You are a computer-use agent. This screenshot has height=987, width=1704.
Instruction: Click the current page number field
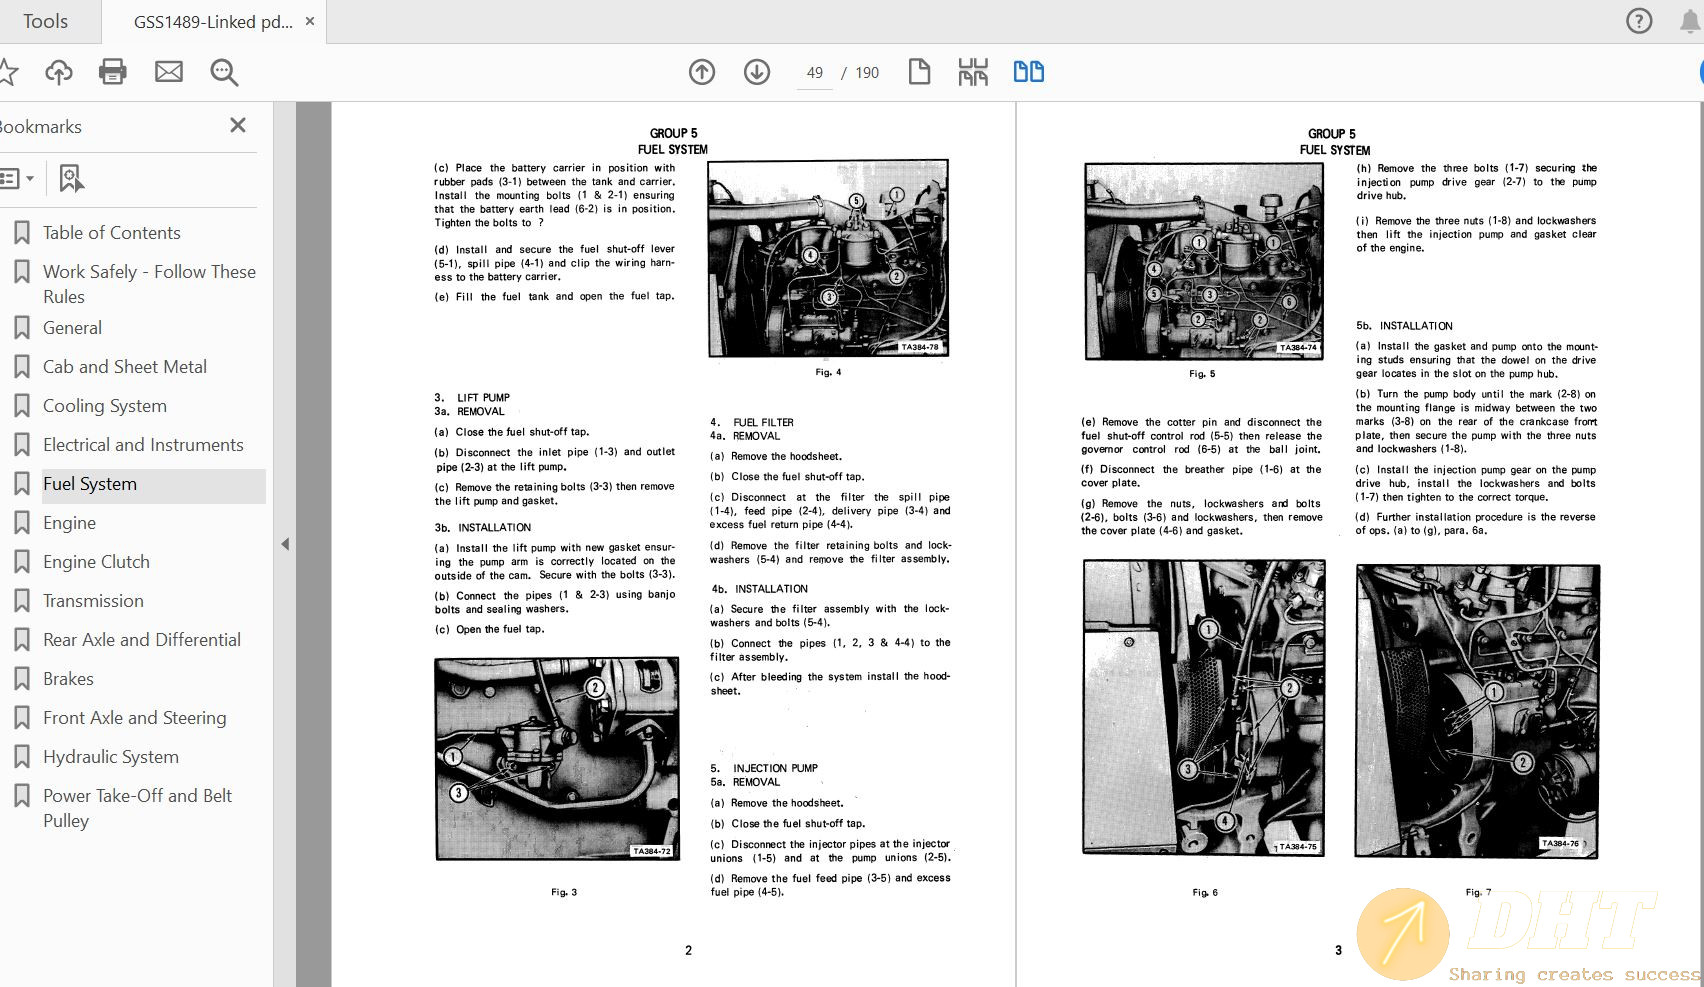[815, 73]
